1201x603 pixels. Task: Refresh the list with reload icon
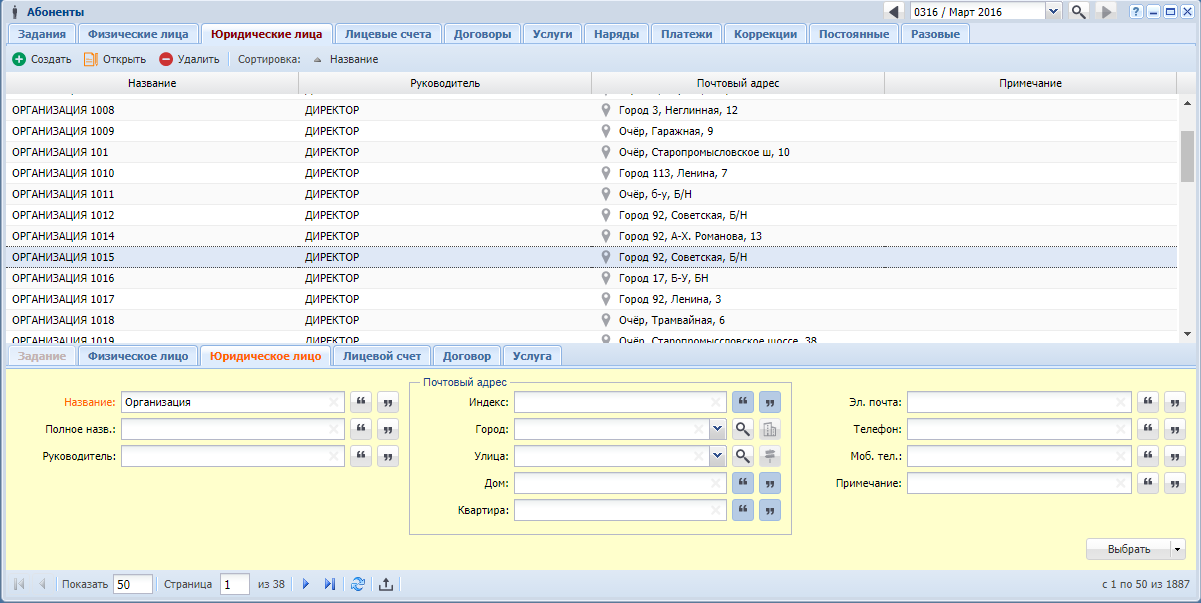[x=358, y=584]
